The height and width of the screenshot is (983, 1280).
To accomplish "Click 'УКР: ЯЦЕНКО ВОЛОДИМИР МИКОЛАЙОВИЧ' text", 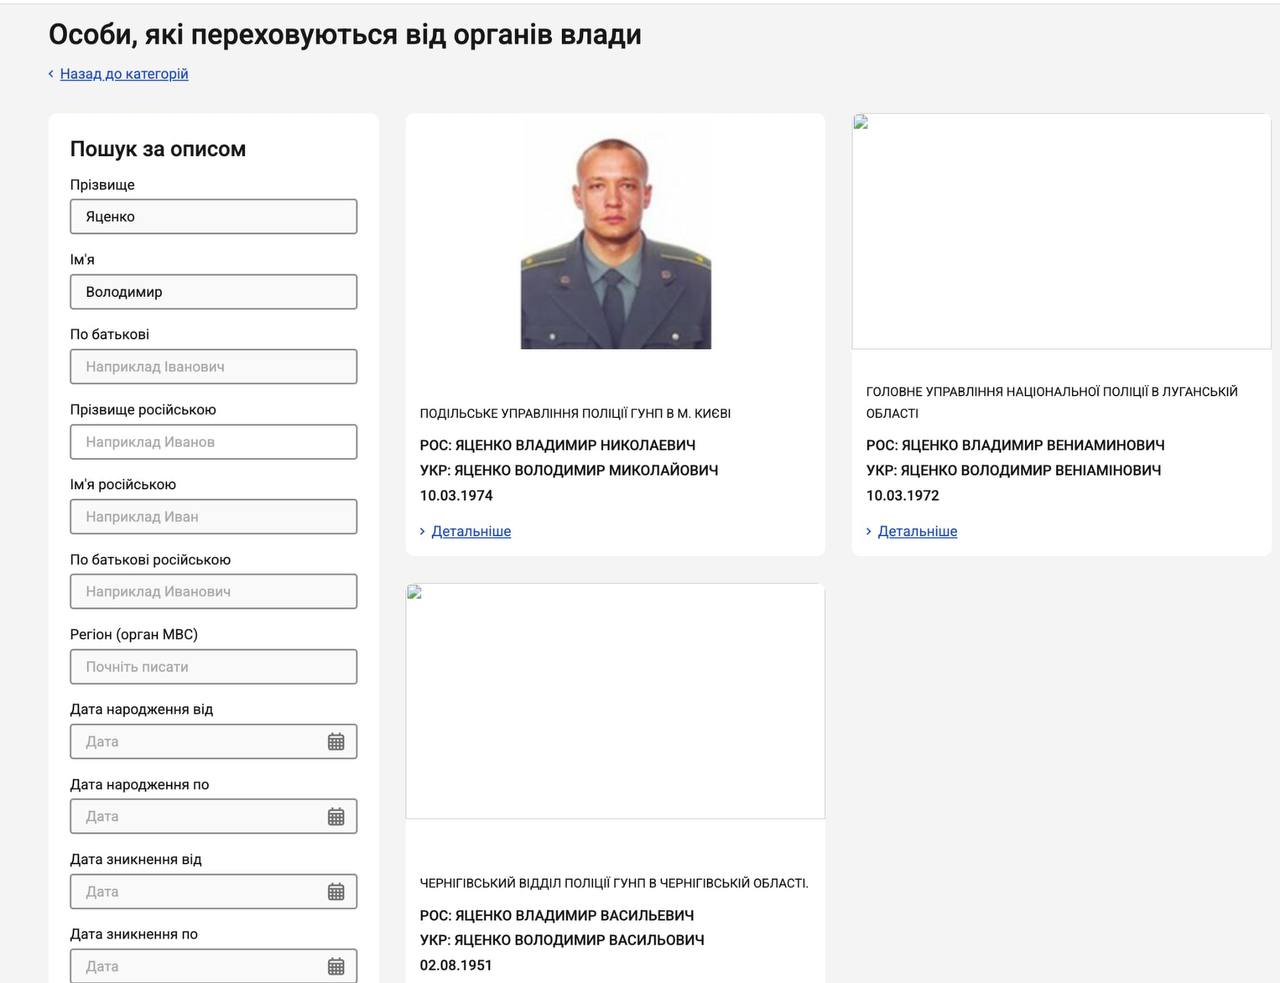I will (x=569, y=470).
